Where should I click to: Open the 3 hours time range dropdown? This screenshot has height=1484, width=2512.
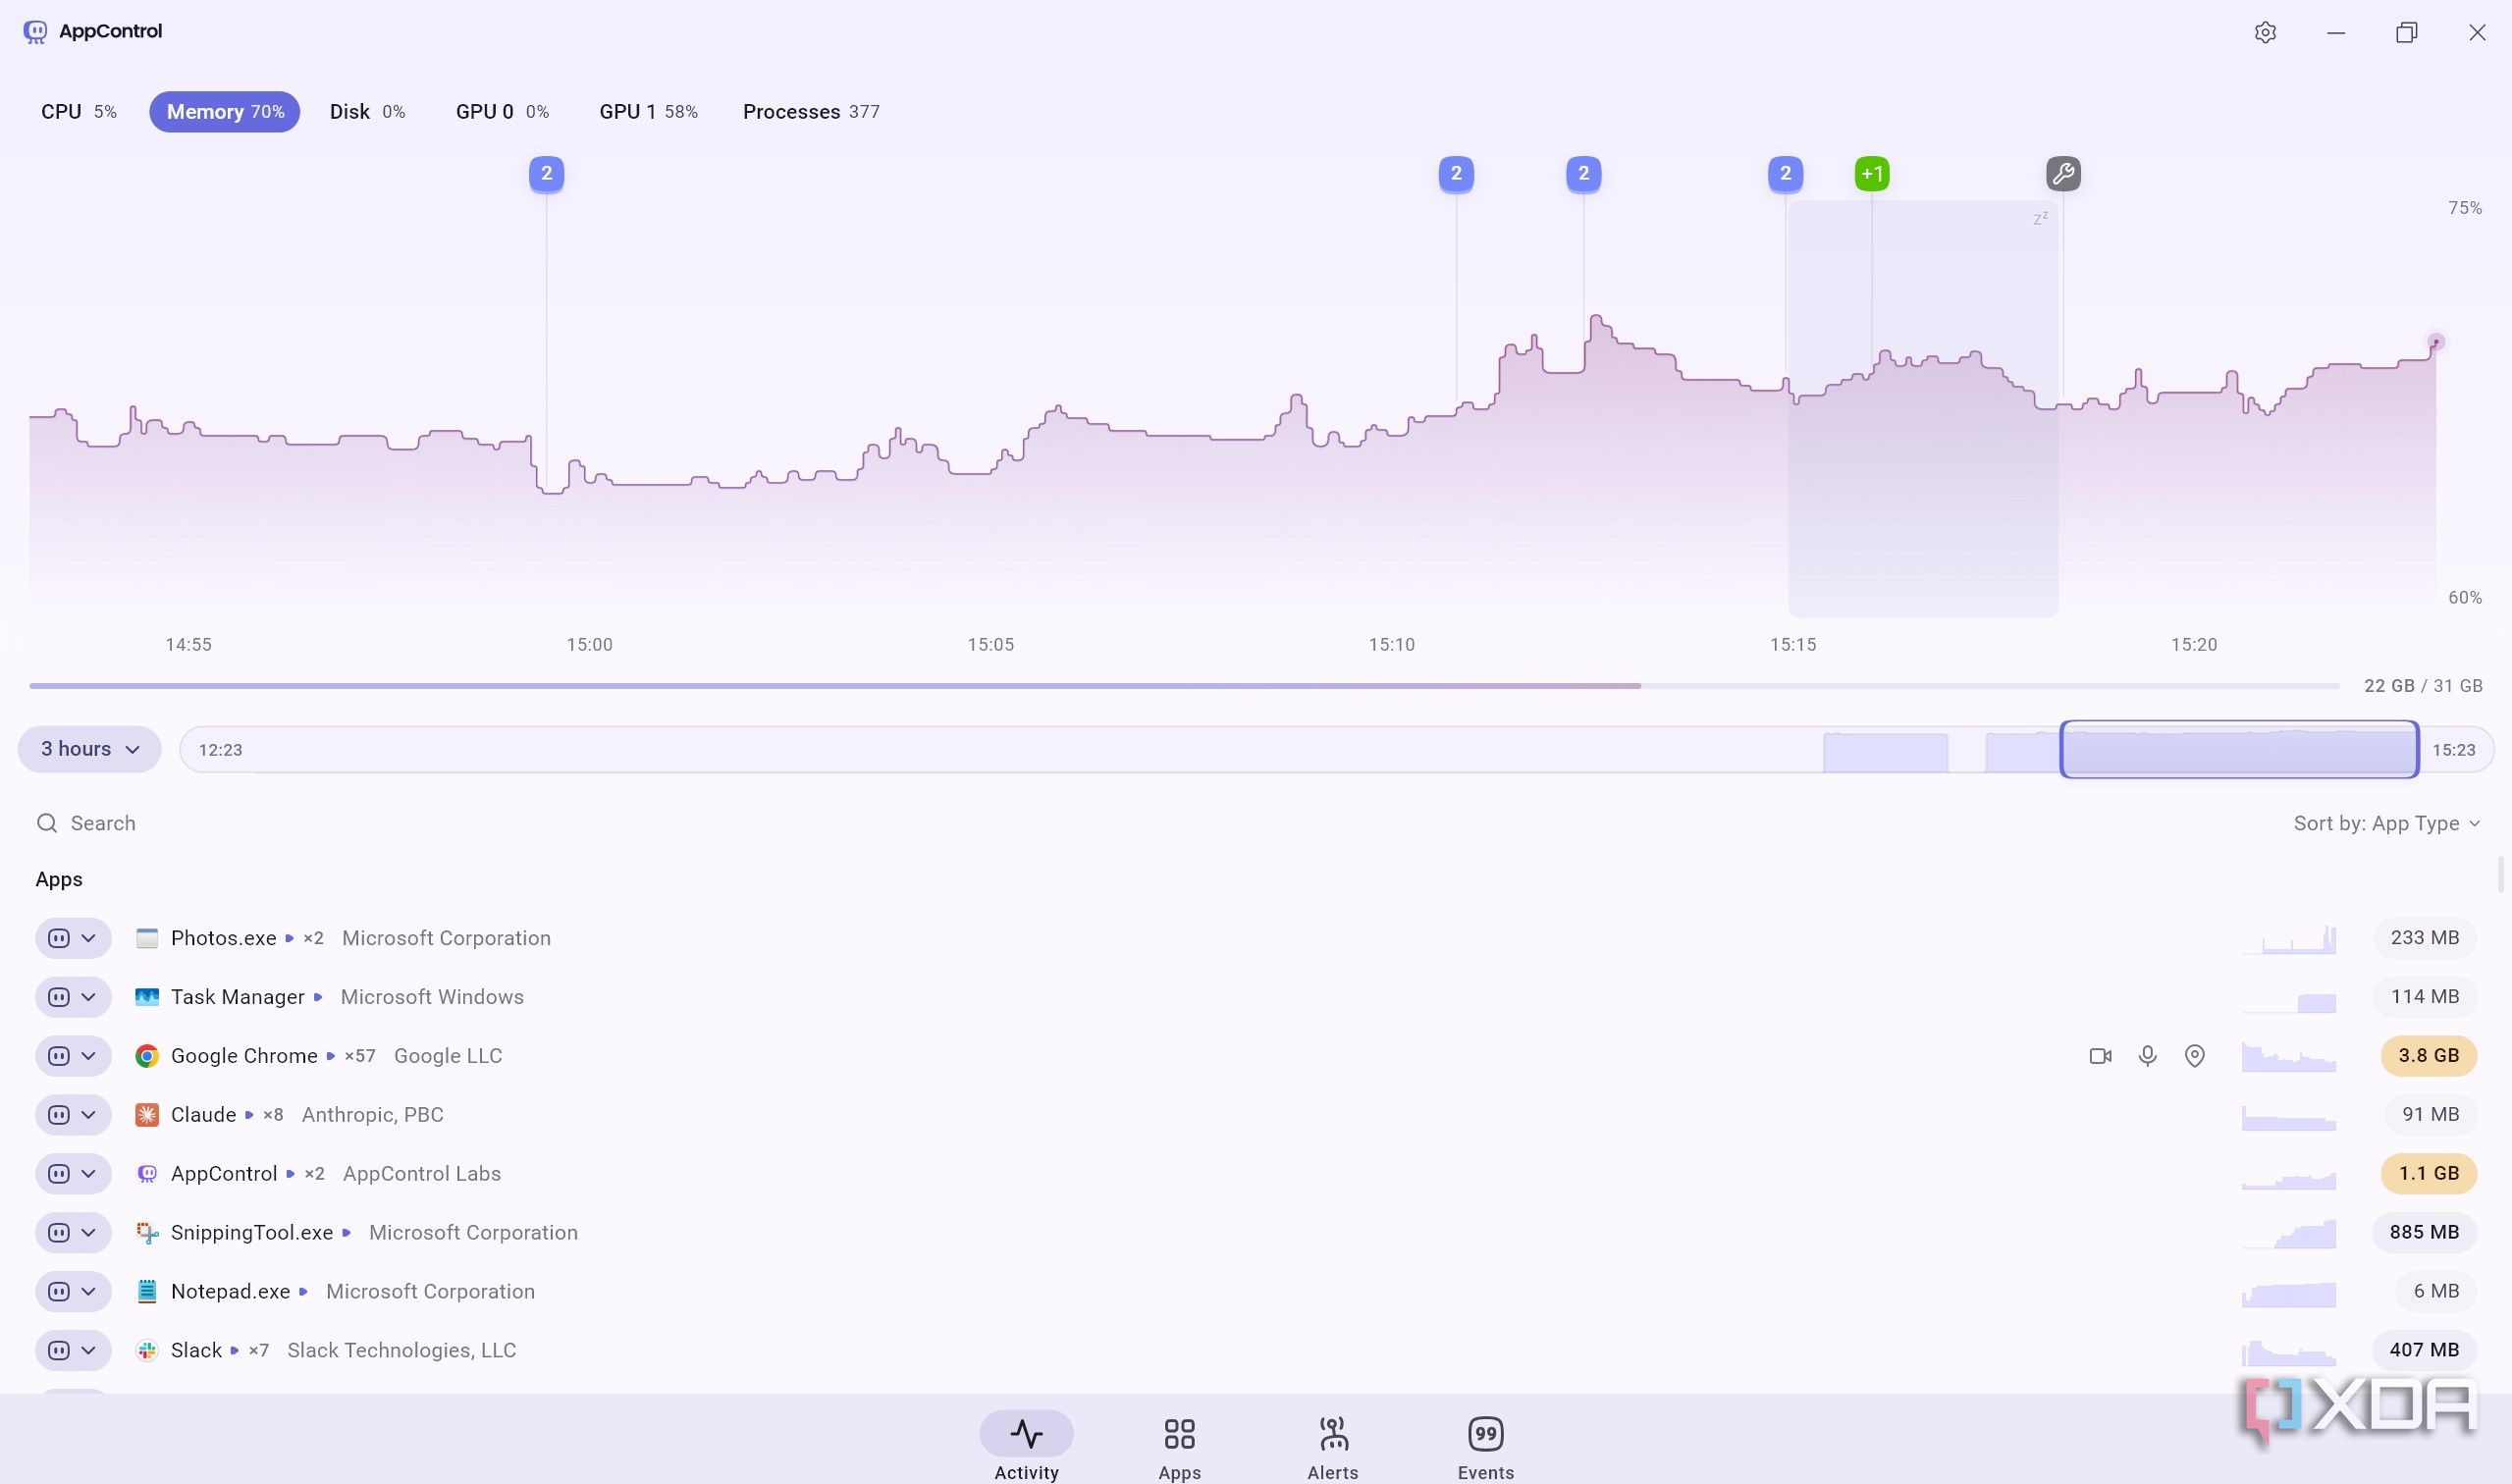pos(90,749)
